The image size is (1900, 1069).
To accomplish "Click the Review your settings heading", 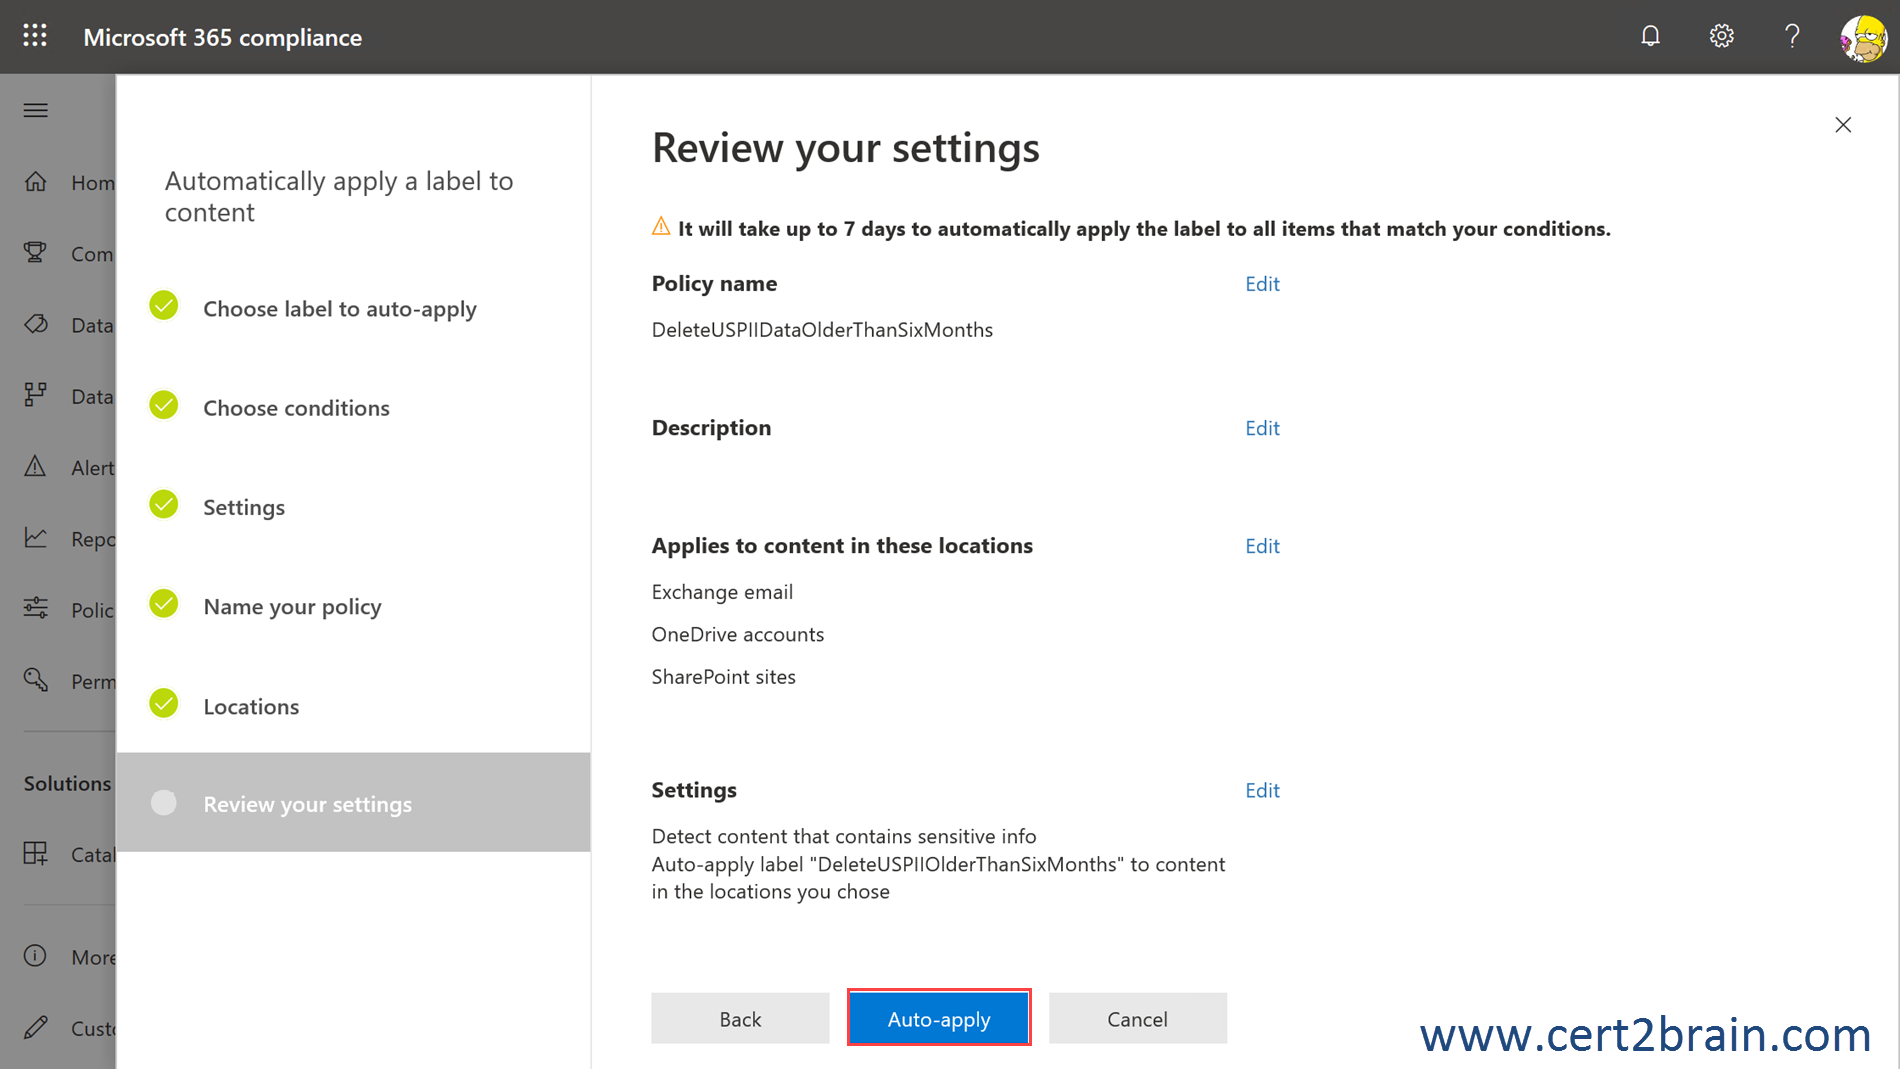I will coord(846,148).
